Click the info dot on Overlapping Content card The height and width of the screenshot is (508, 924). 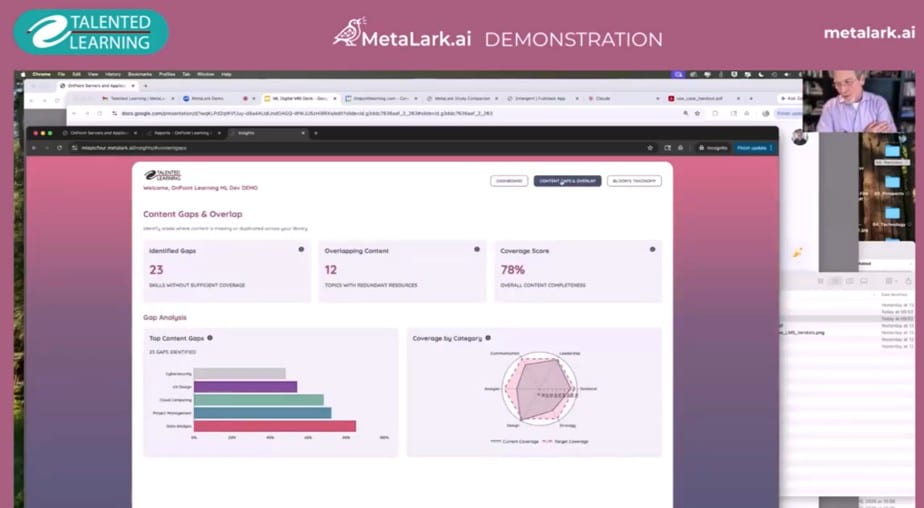pos(477,249)
